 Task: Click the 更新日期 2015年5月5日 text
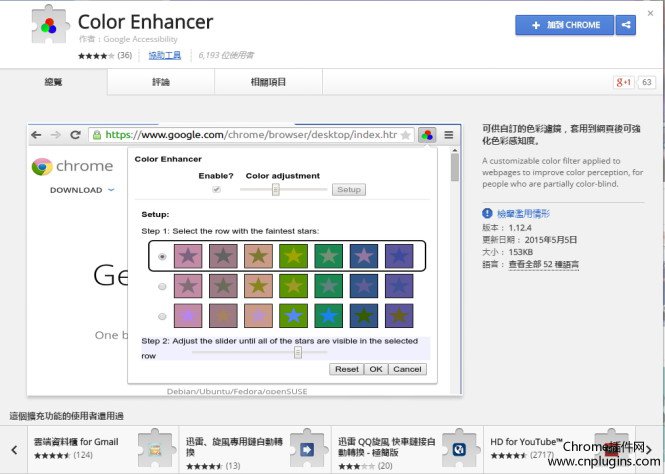529,240
